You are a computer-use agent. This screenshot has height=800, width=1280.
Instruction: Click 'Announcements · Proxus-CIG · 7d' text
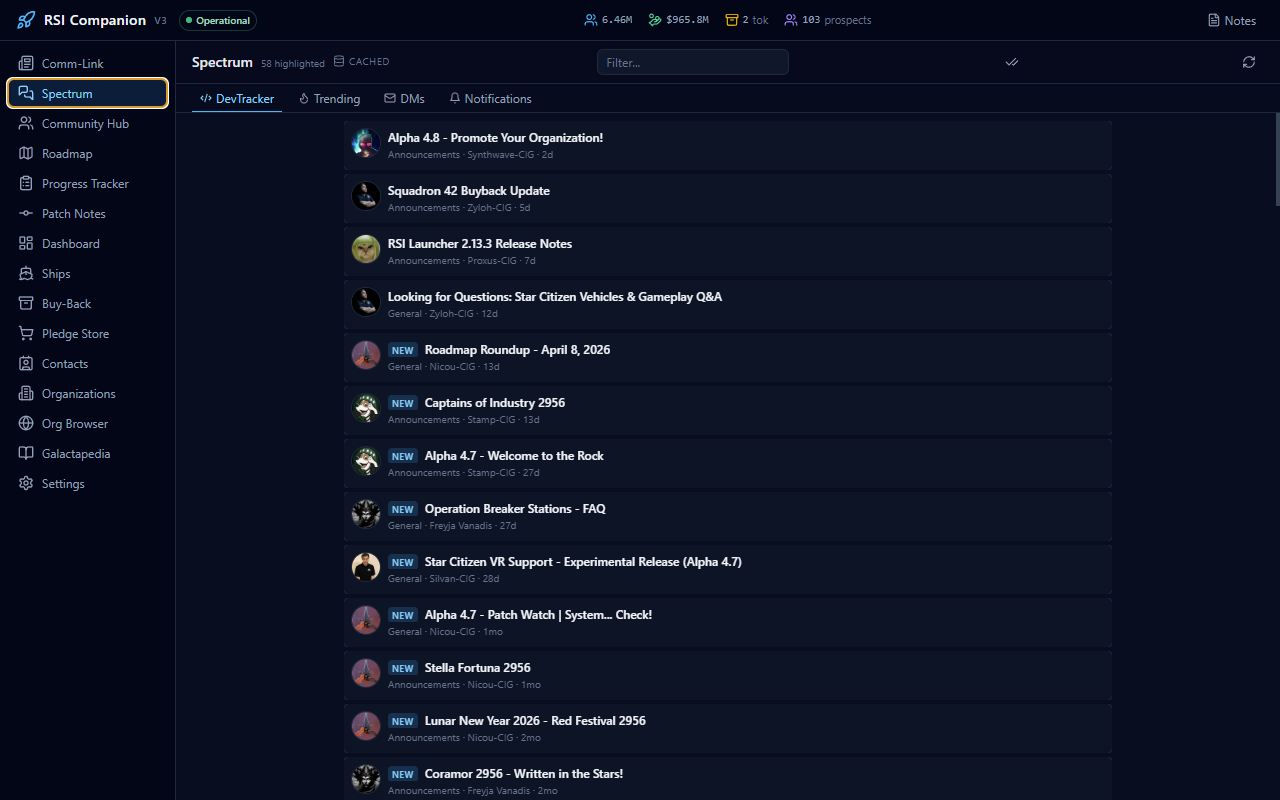(x=462, y=261)
